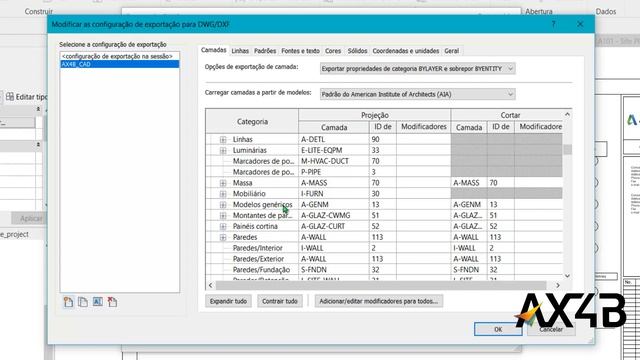Click the A-GLAZ-CURT projection layer cell
The height and width of the screenshot is (360, 640).
333,227
